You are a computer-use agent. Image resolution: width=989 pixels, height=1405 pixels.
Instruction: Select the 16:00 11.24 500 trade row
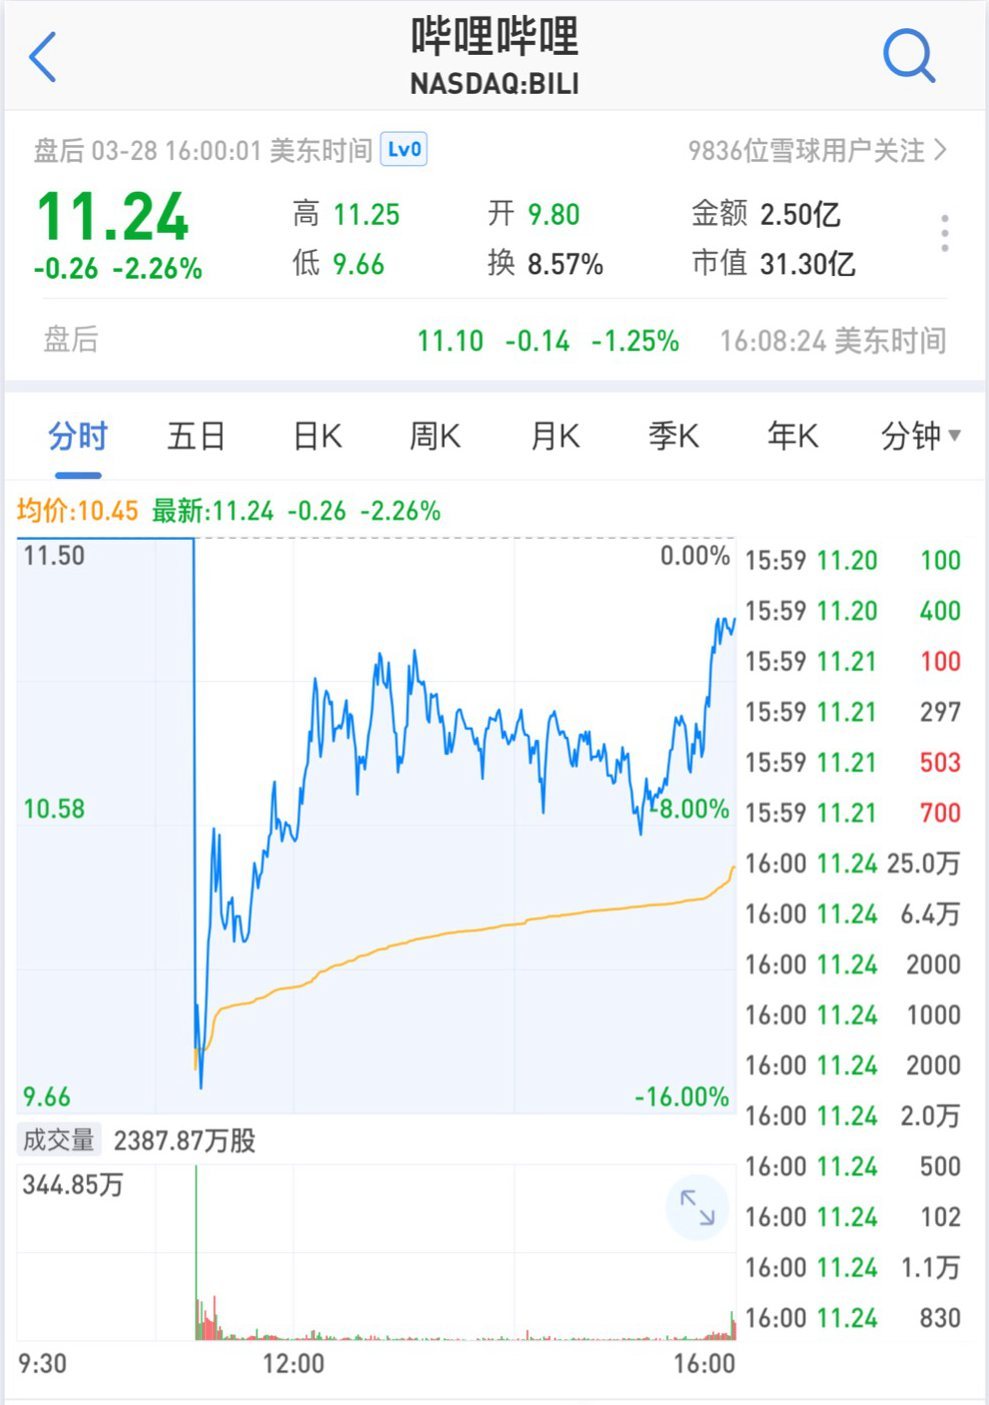pyautogui.click(x=853, y=1166)
